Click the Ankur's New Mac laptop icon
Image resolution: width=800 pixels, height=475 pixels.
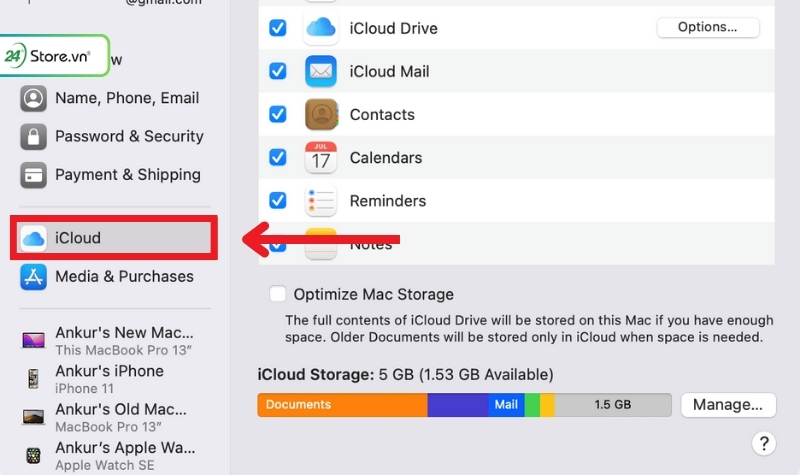pos(33,340)
